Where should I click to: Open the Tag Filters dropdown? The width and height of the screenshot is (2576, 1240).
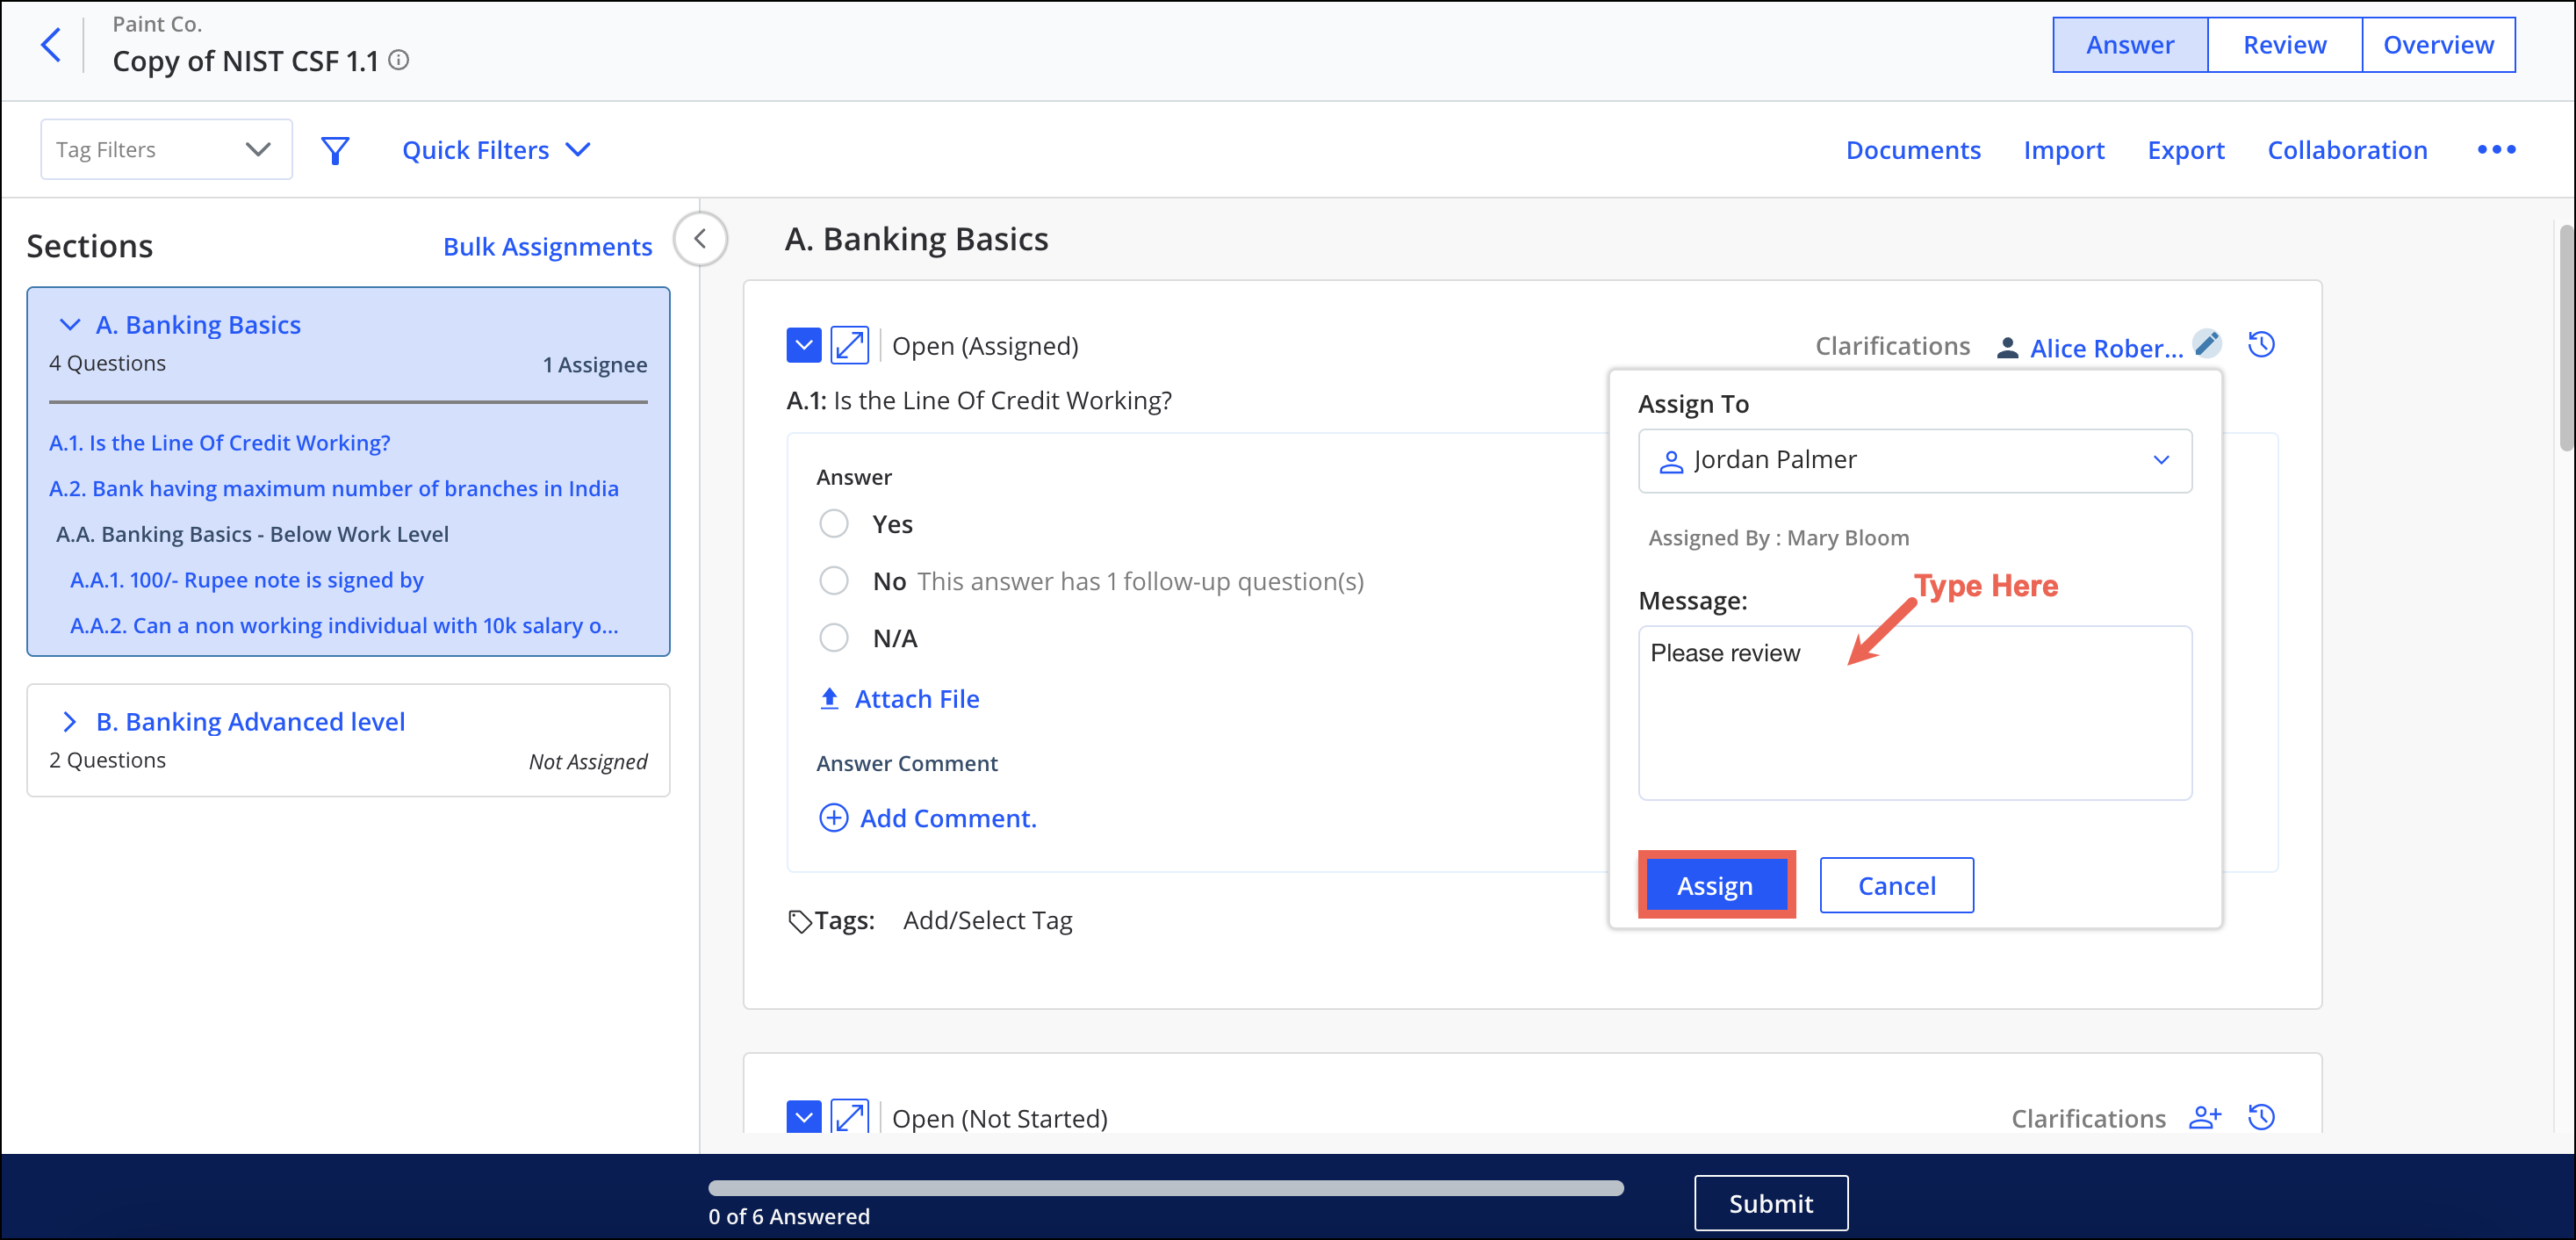(166, 150)
